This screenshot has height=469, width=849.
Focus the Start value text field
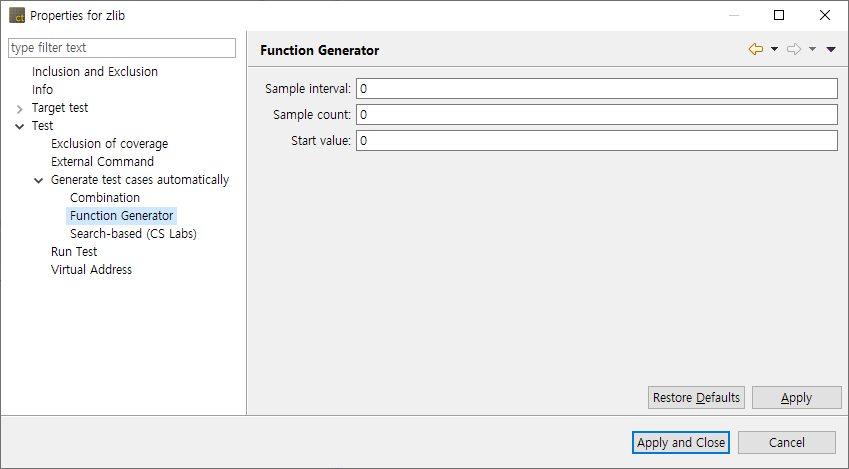(596, 141)
